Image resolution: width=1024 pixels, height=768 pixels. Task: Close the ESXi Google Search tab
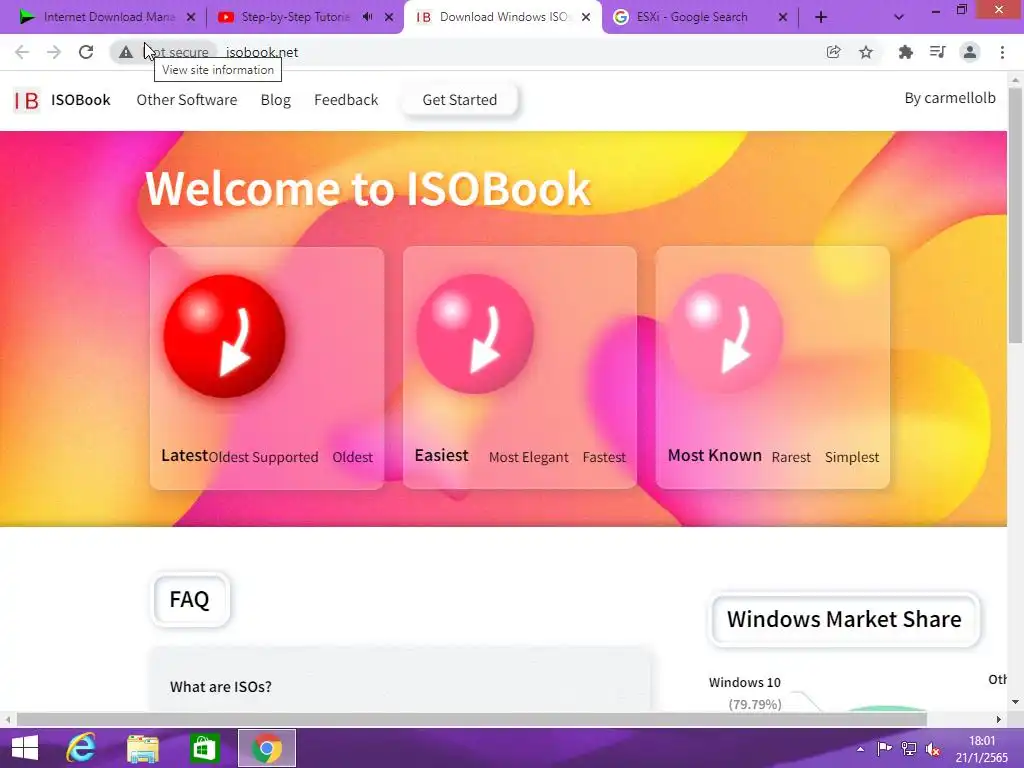pyautogui.click(x=782, y=18)
